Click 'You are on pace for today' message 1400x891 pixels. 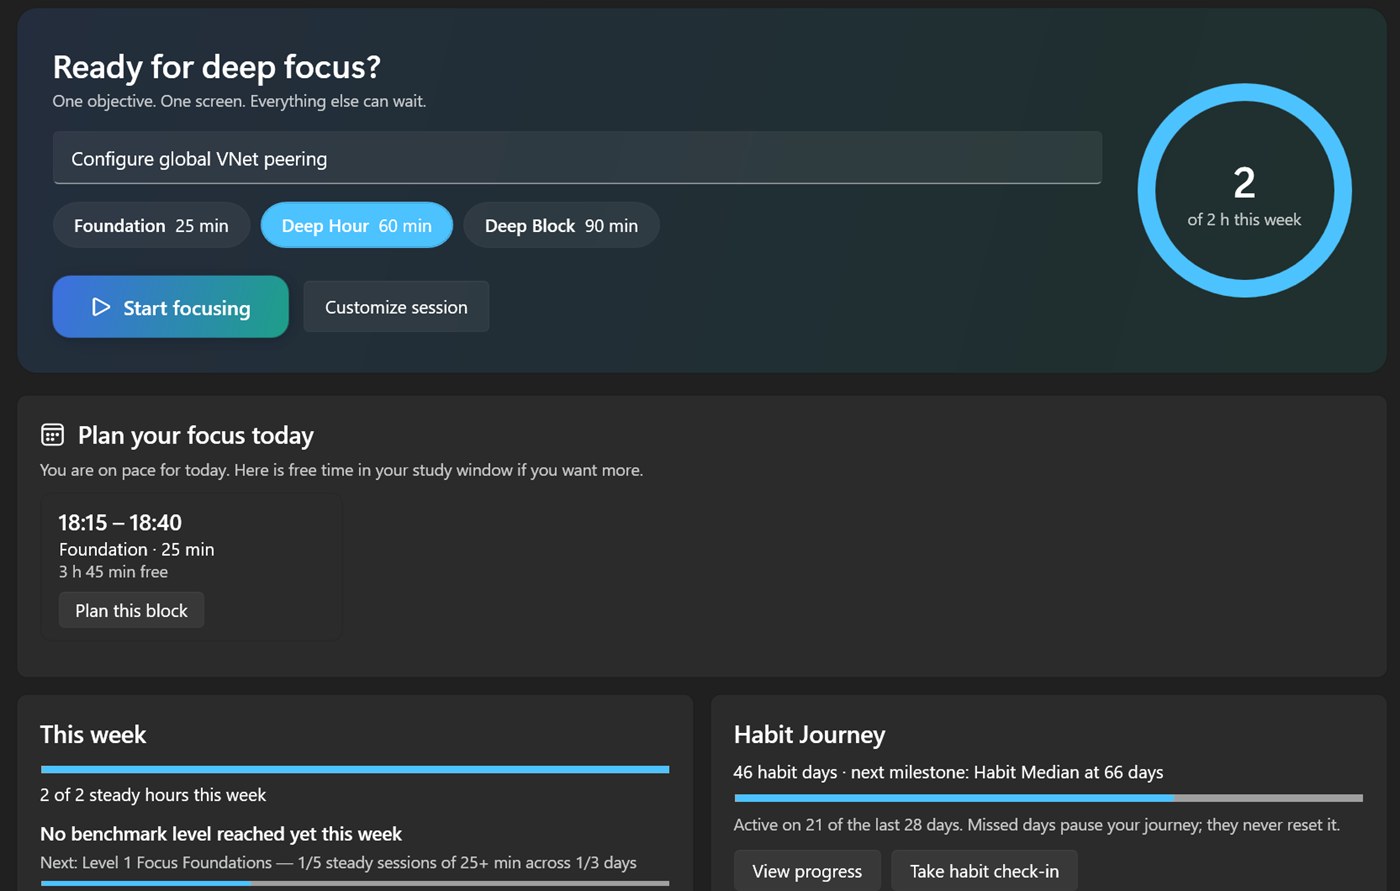point(341,470)
